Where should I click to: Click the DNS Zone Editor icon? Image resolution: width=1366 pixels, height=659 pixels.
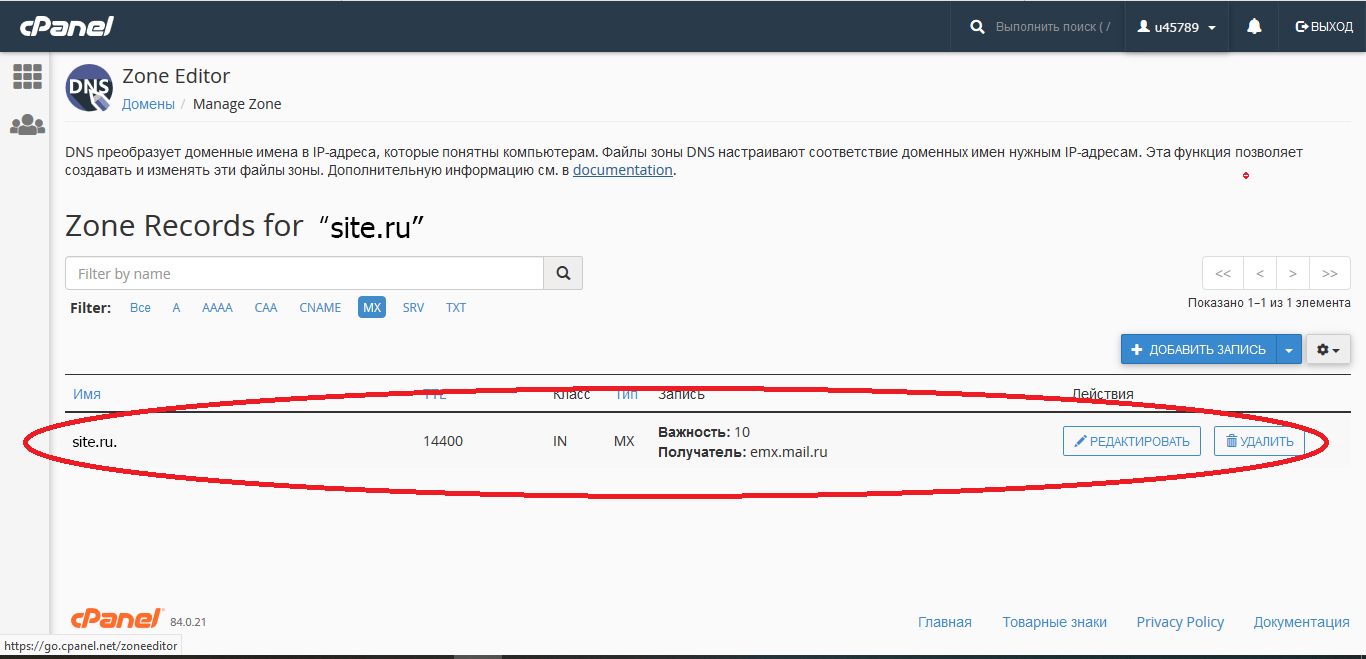(x=89, y=88)
